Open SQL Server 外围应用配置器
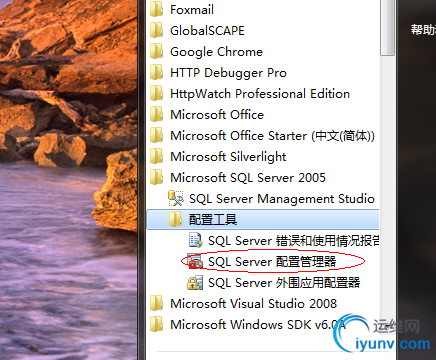 (284, 283)
